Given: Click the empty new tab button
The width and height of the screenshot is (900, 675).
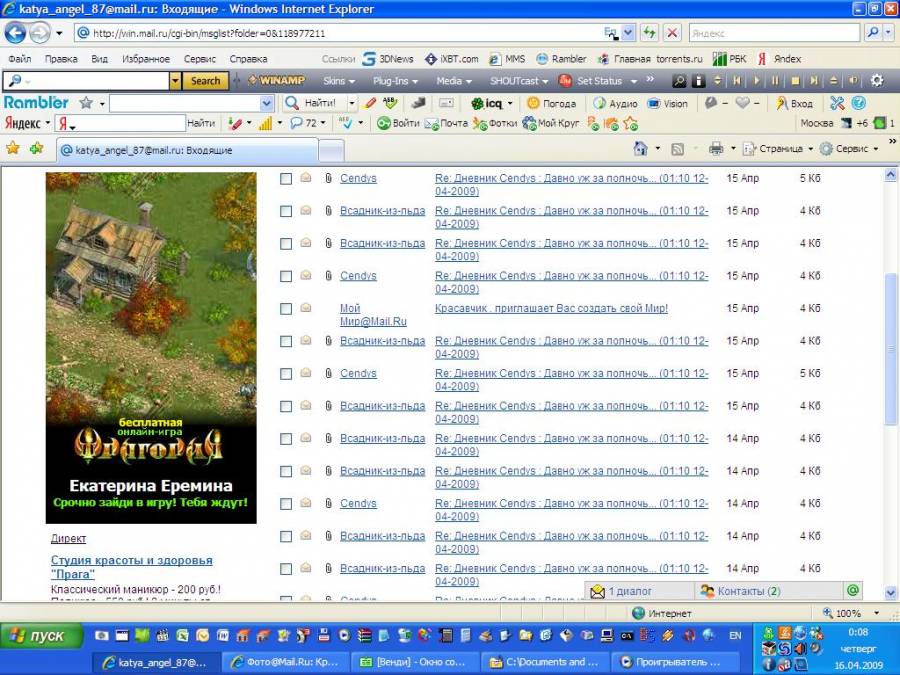Looking at the screenshot, I should 331,150.
